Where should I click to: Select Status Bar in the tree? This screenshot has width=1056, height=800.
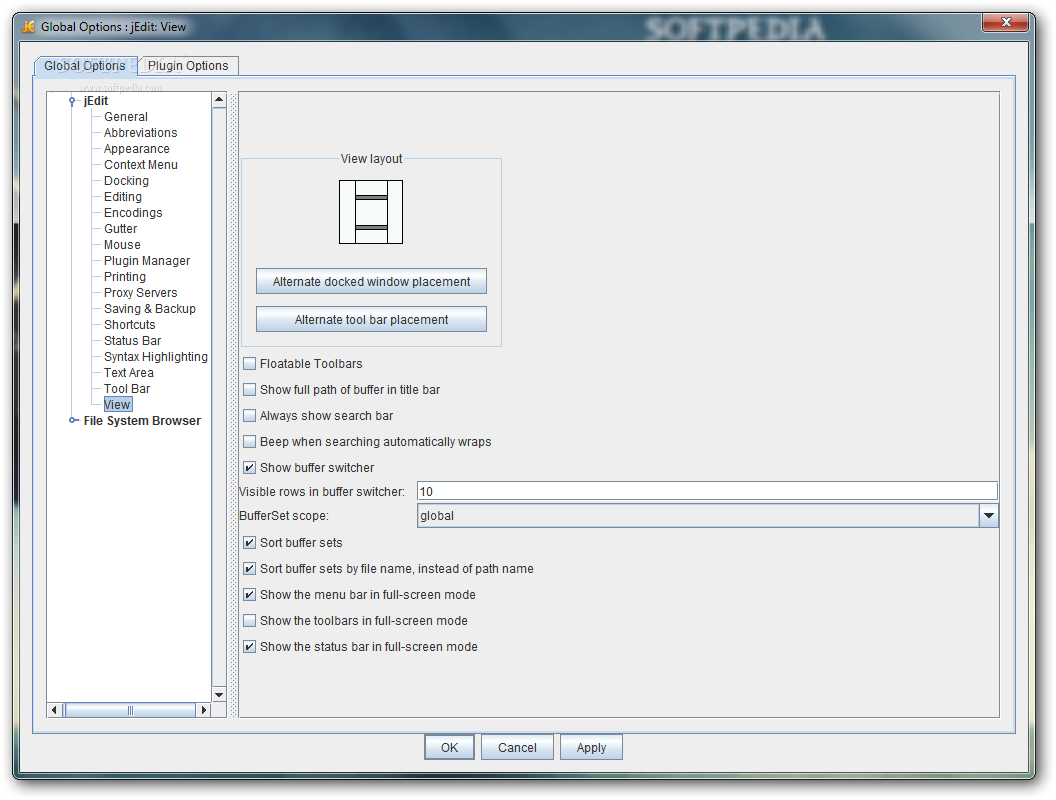132,341
